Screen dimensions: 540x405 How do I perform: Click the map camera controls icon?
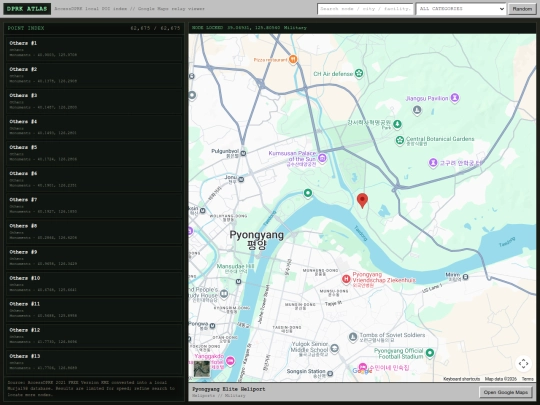[x=523, y=363]
